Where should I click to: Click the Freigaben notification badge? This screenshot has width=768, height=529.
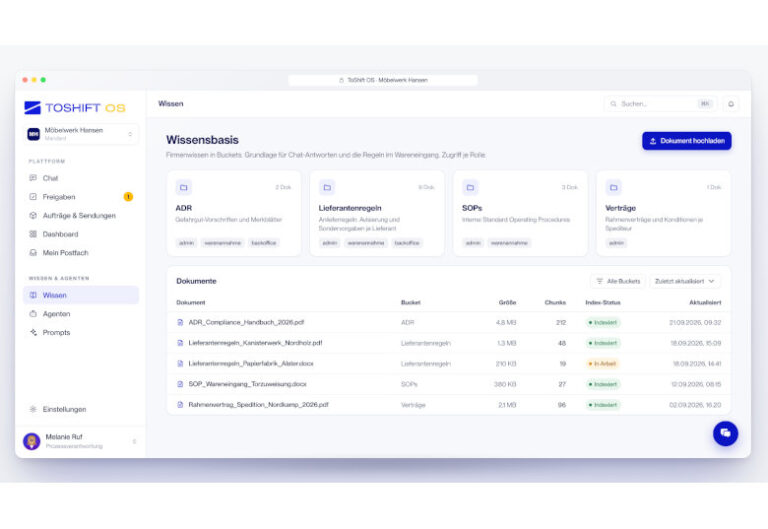pos(128,196)
